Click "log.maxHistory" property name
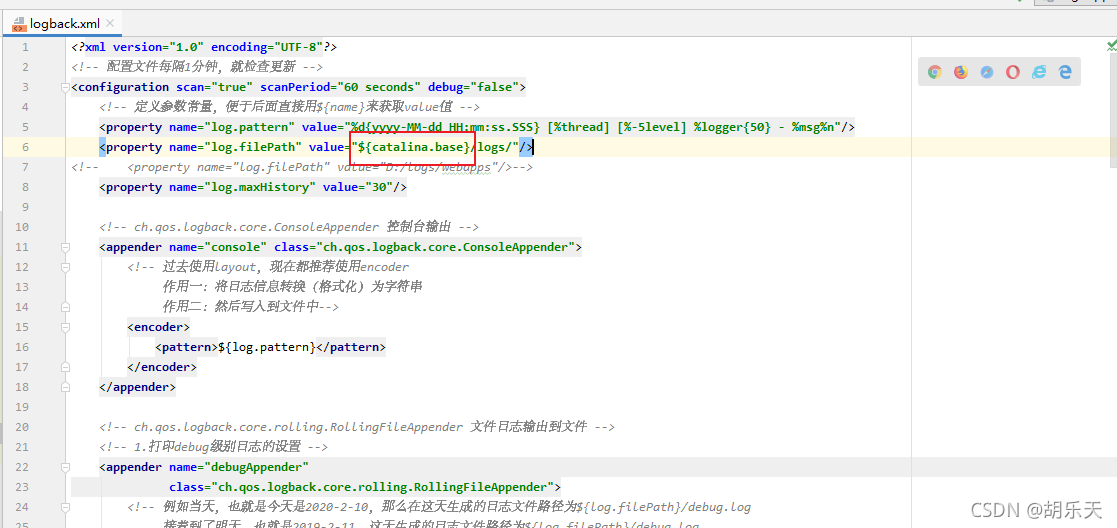This screenshot has height=528, width=1117. coord(264,187)
